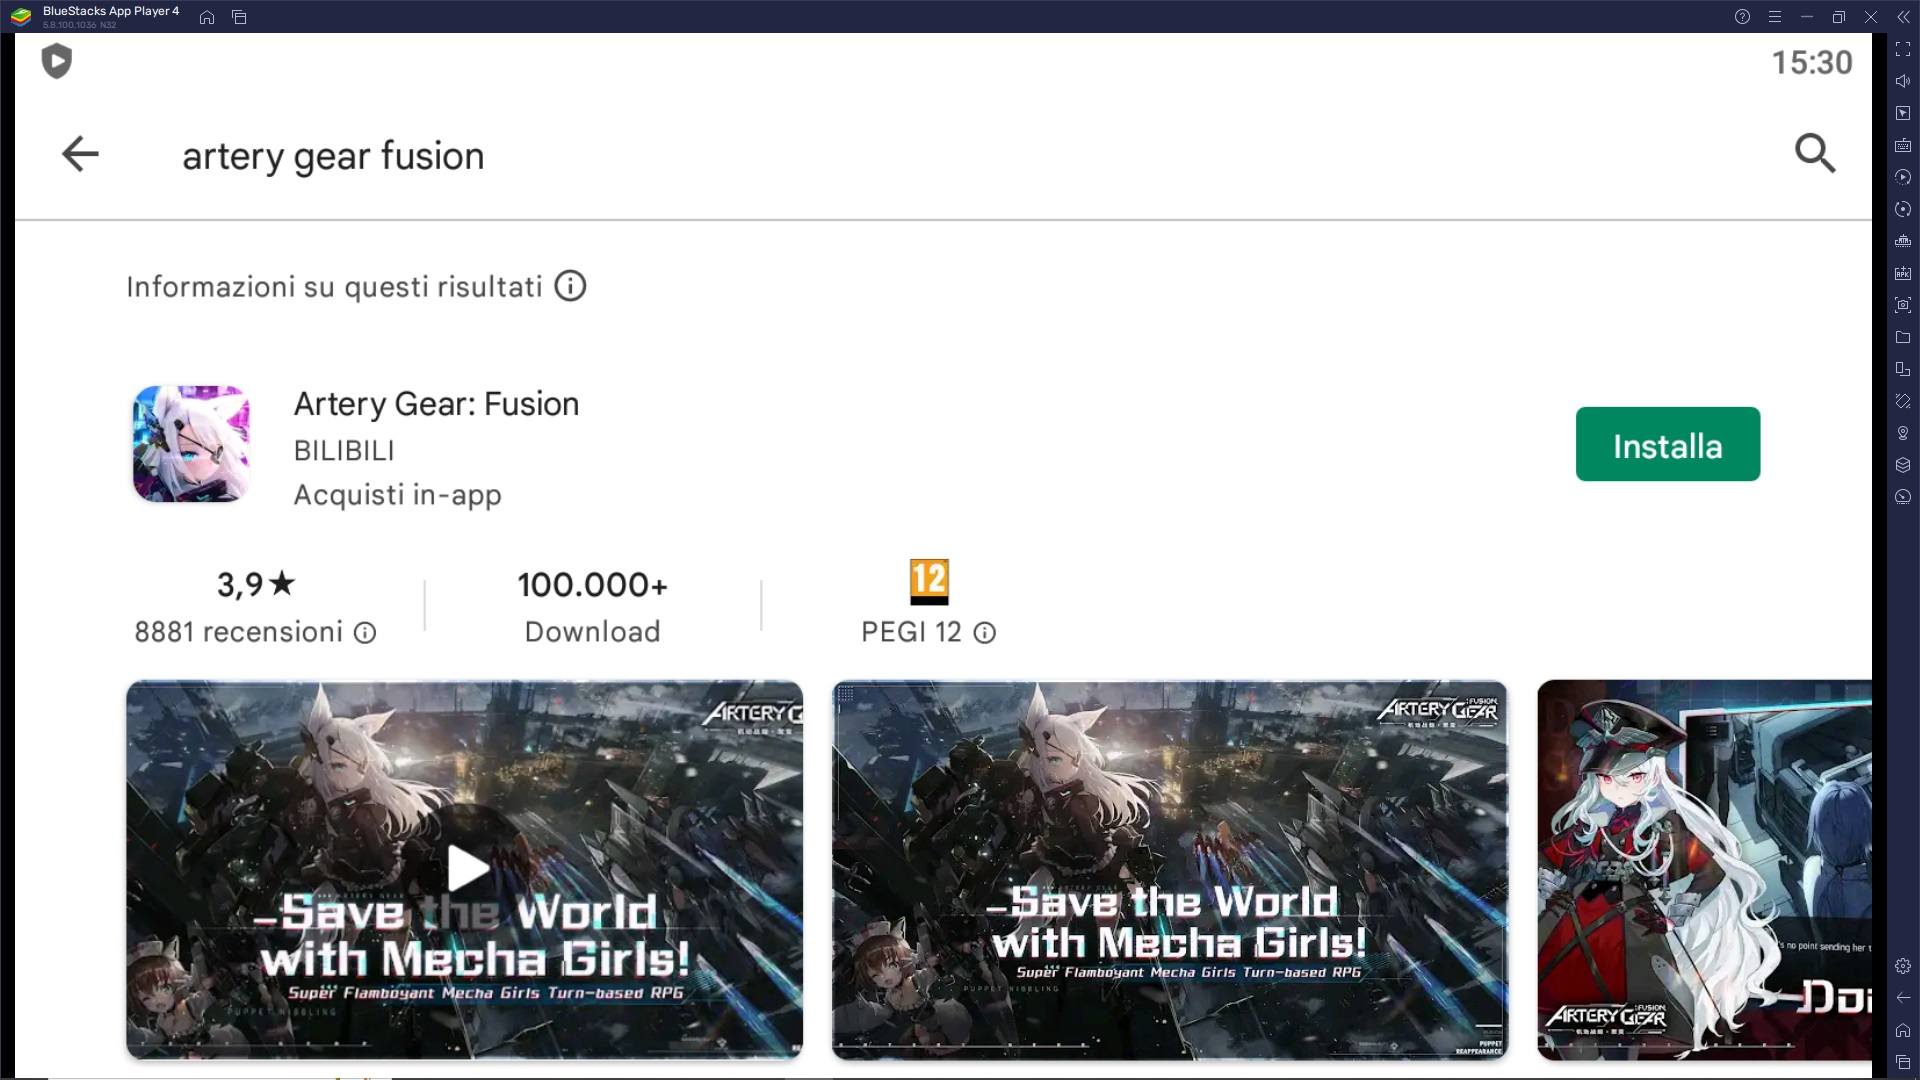The image size is (1920, 1080).
Task: Open the second Save the World screenshot
Action: (1169, 869)
